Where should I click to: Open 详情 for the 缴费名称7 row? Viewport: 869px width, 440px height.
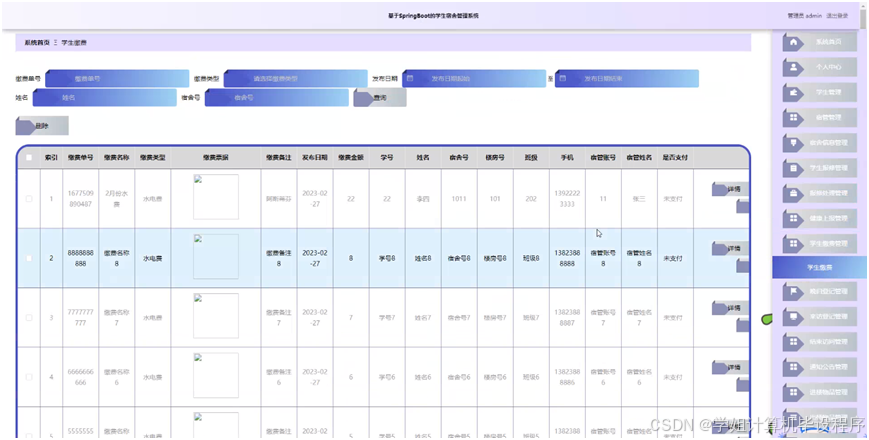coord(730,308)
